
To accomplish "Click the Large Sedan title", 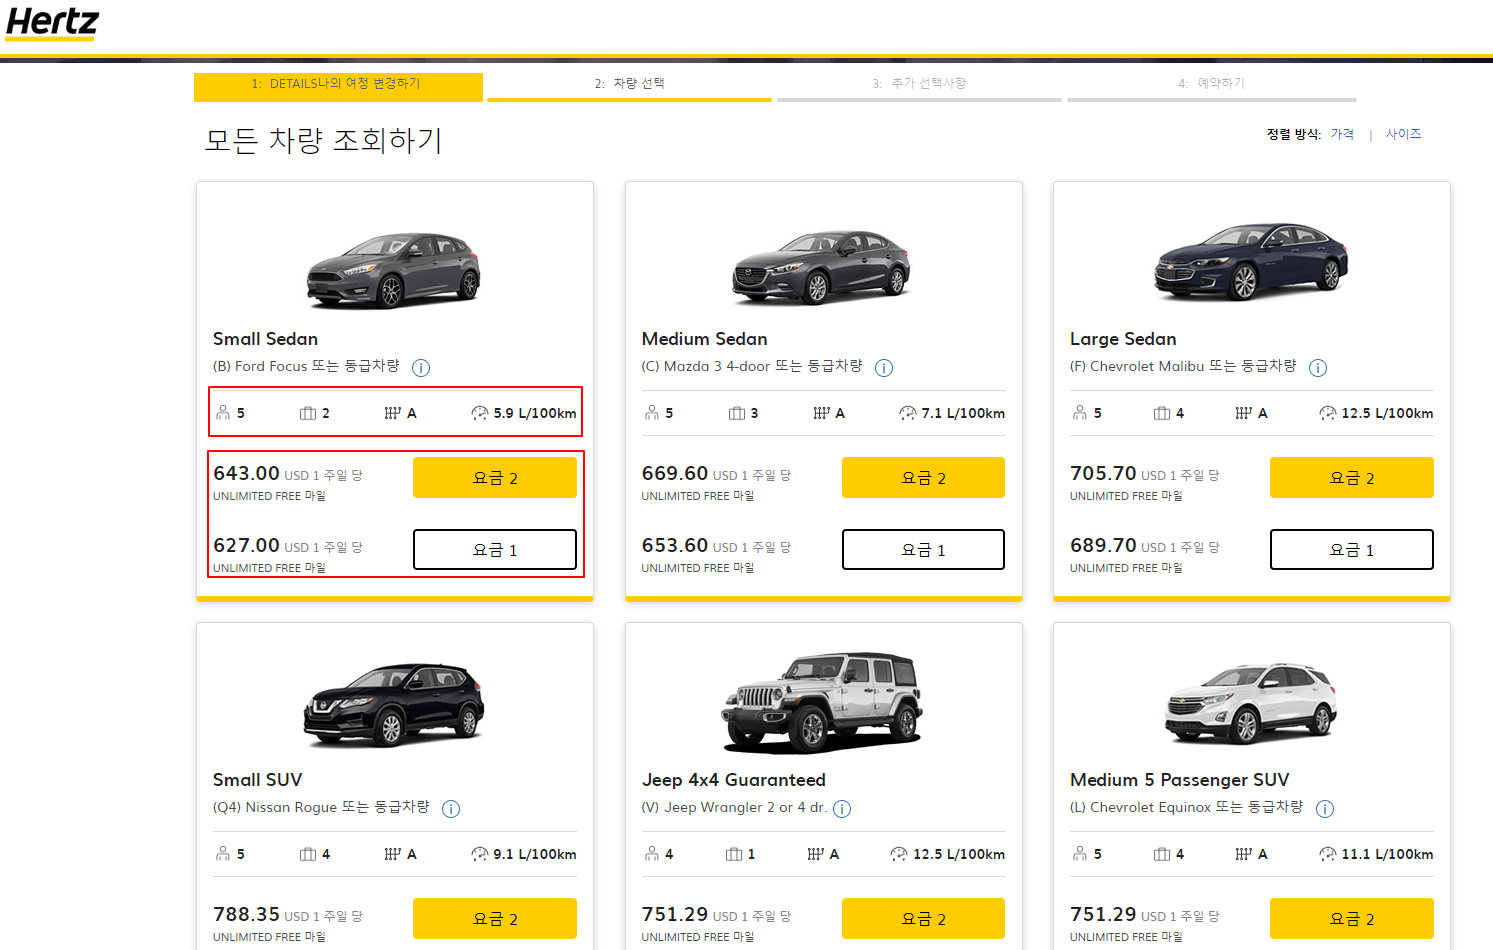I will 1123,339.
